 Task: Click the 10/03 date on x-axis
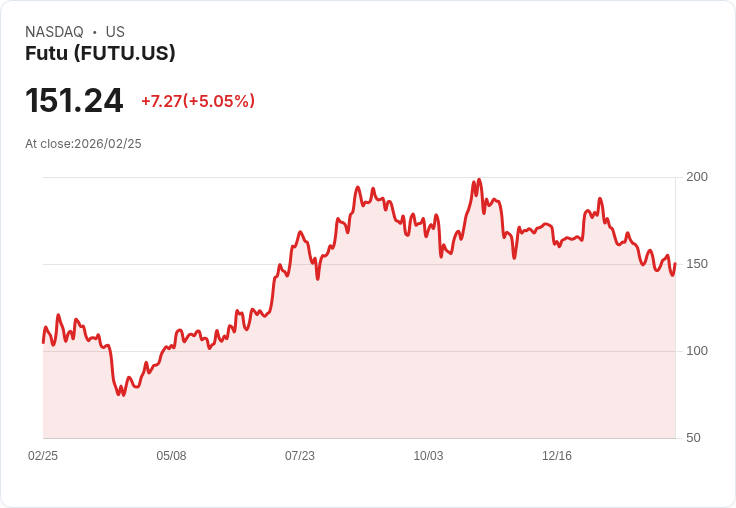pyautogui.click(x=428, y=456)
